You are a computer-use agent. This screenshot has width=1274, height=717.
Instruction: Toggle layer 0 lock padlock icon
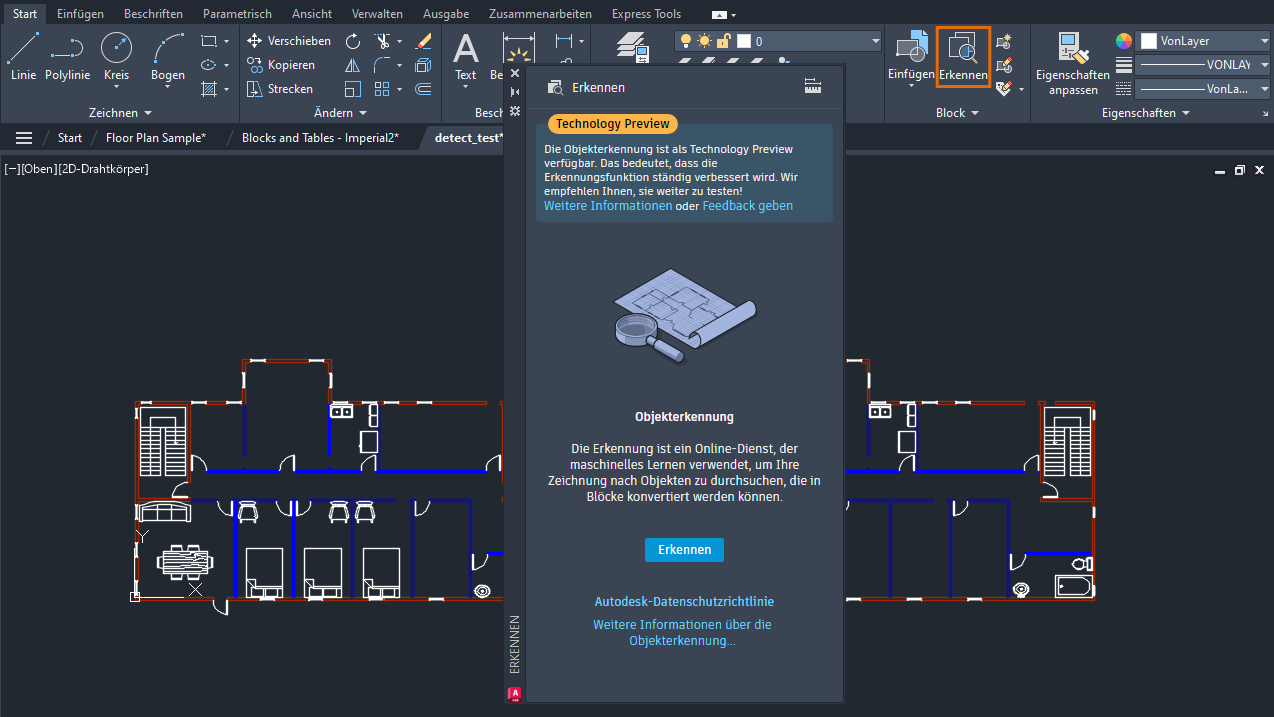click(x=724, y=41)
